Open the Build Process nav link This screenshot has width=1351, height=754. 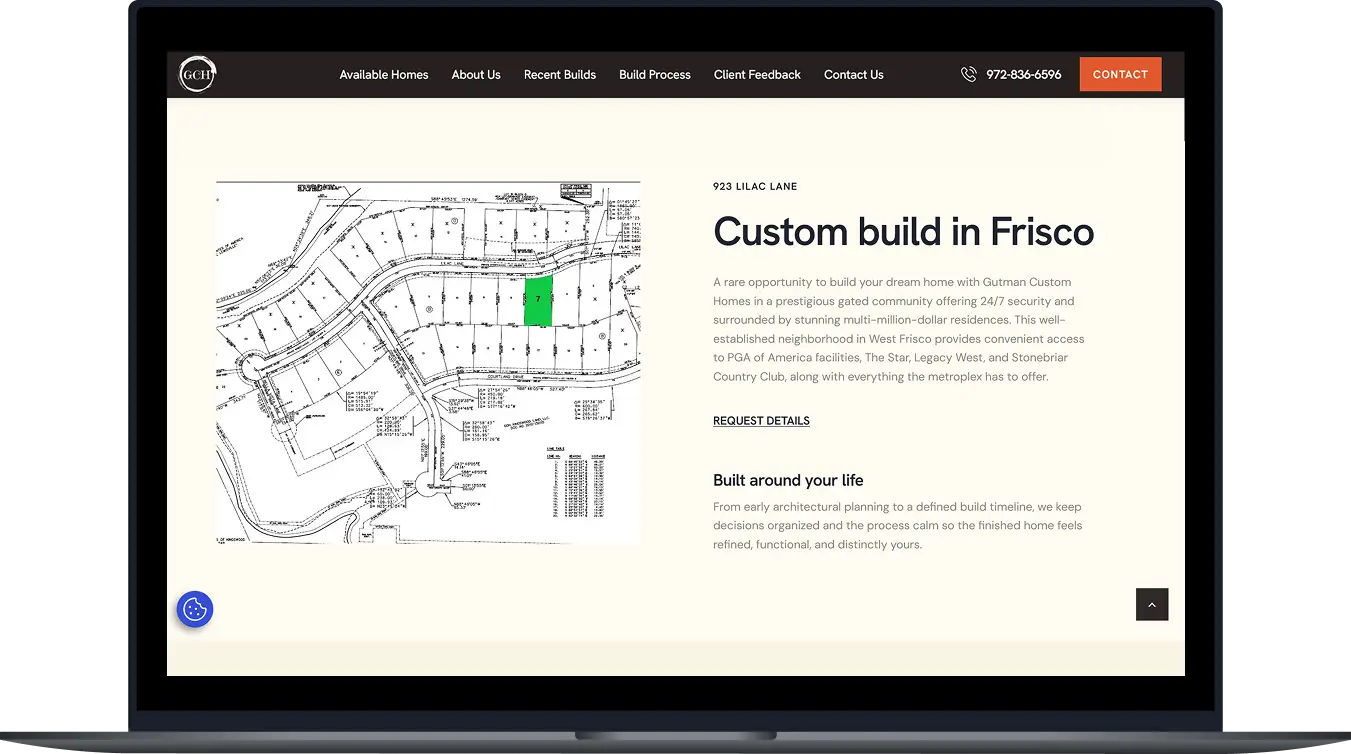[654, 75]
